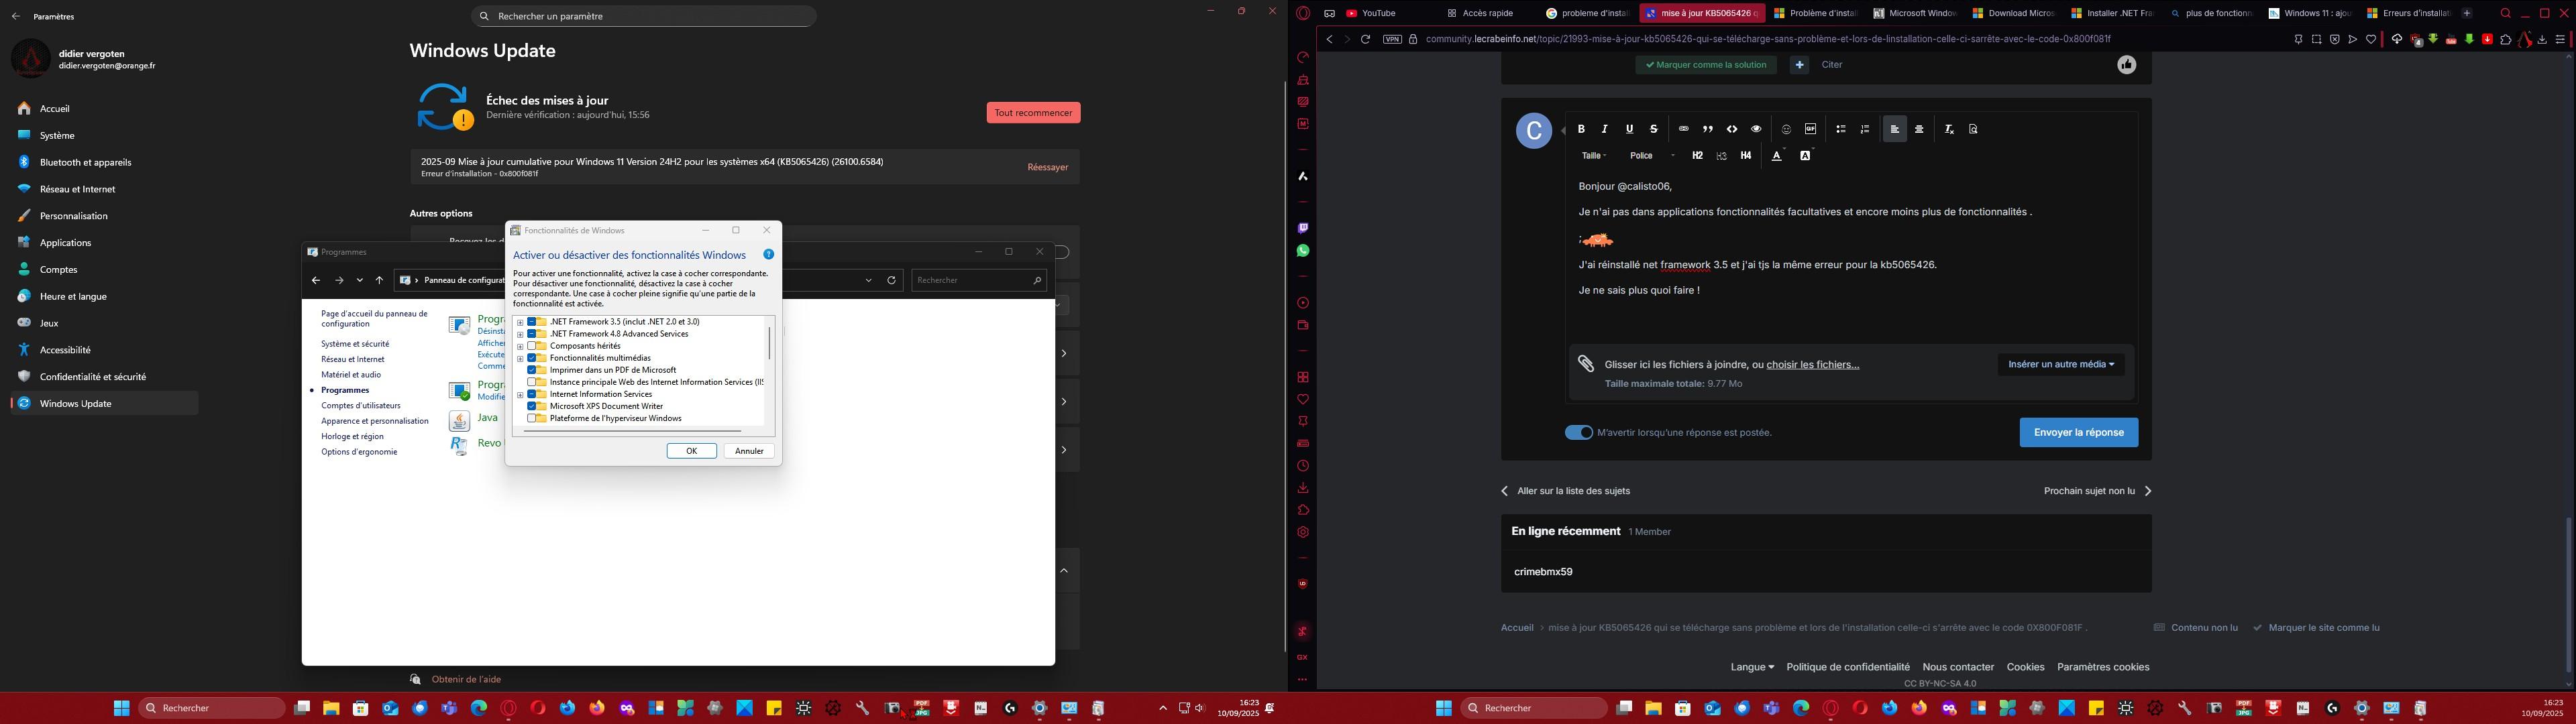Apply italic formatting in the reply editor
Image resolution: width=2576 pixels, height=724 pixels.
pyautogui.click(x=1605, y=129)
